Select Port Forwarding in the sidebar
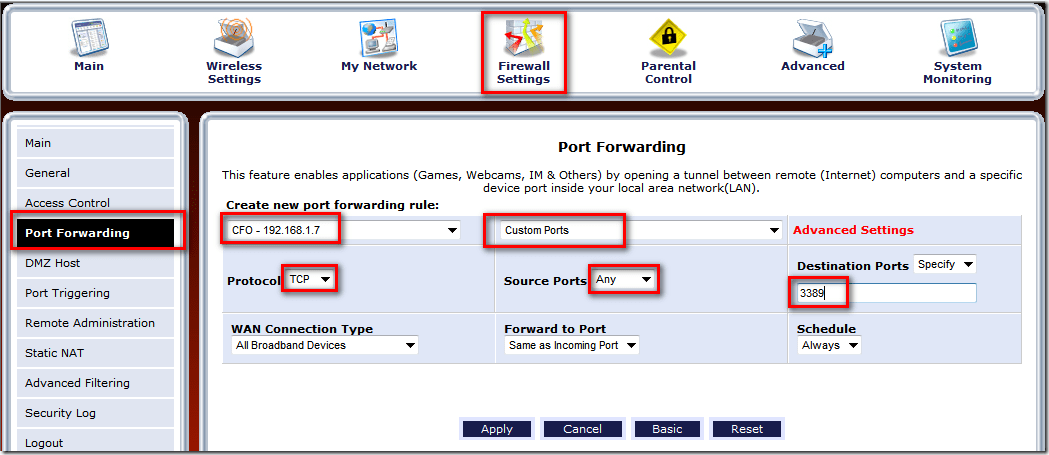1049x455 pixels. pyautogui.click(x=95, y=233)
